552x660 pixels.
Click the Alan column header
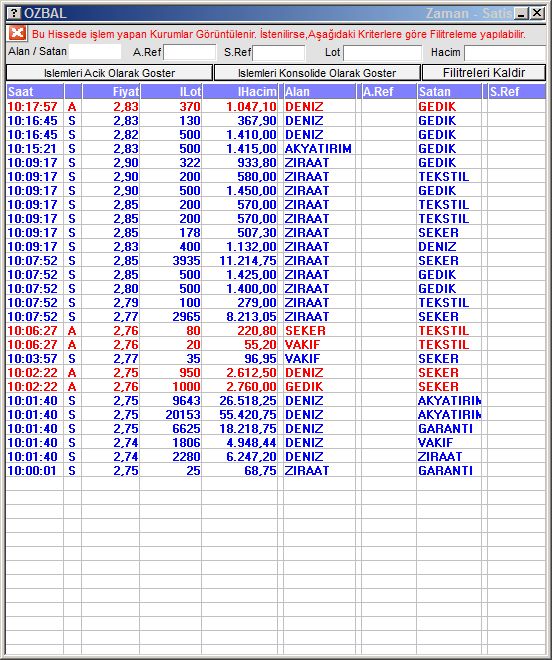pyautogui.click(x=320, y=91)
